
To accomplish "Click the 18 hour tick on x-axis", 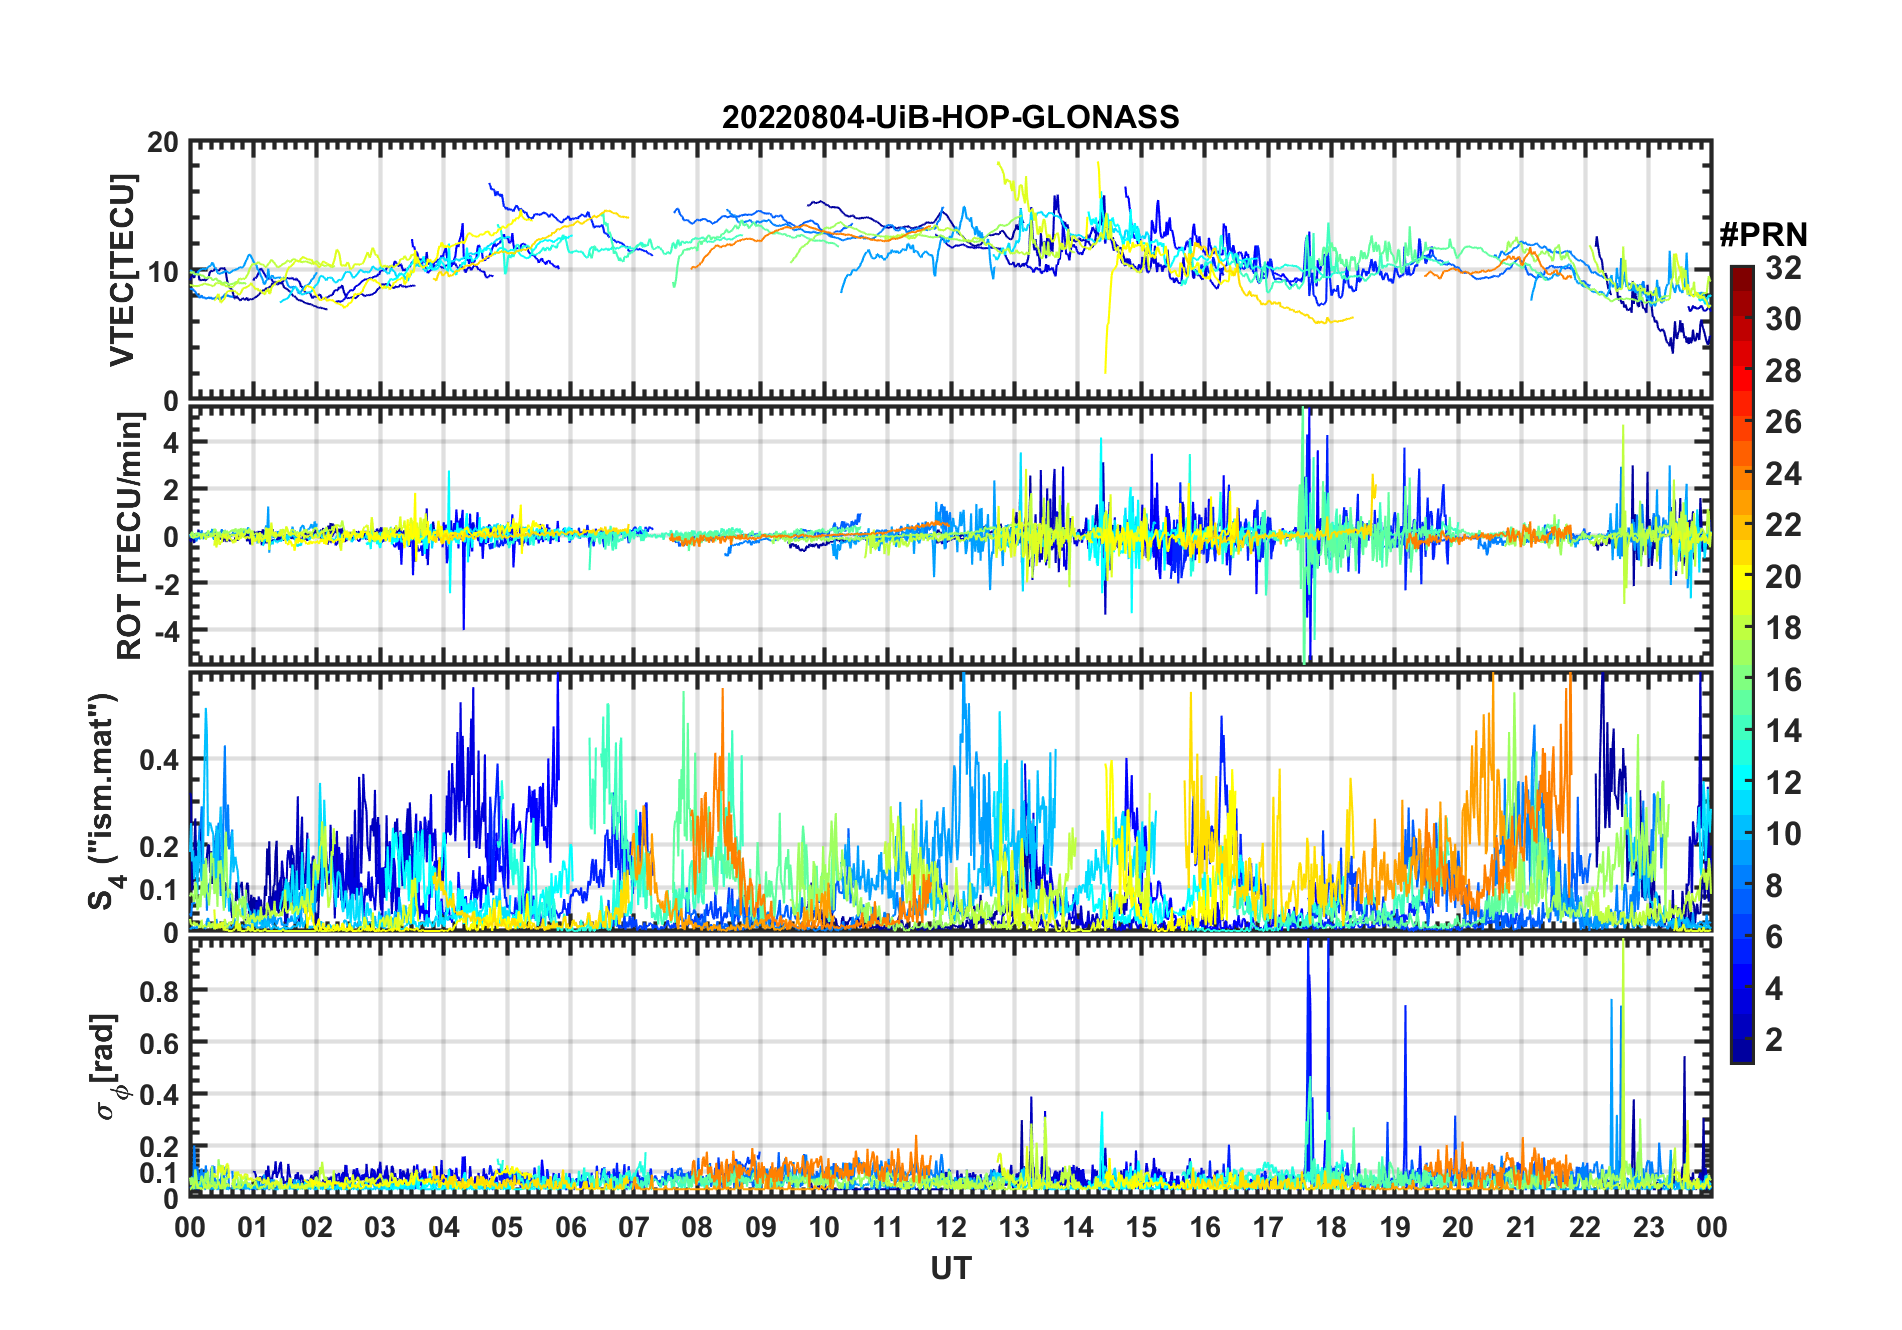I will [x=1331, y=1227].
